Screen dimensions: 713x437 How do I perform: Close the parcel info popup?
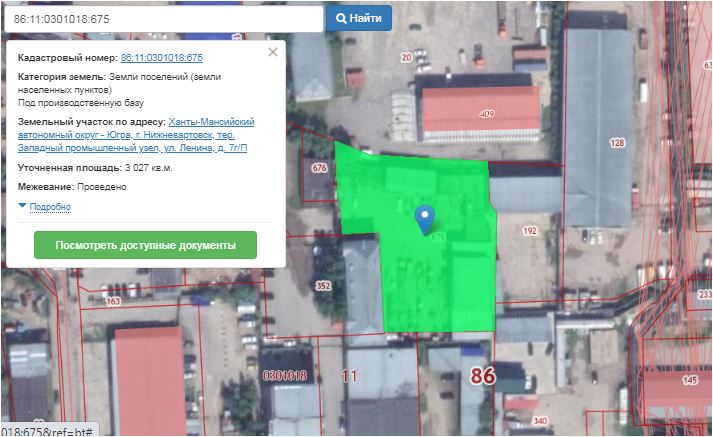[273, 53]
